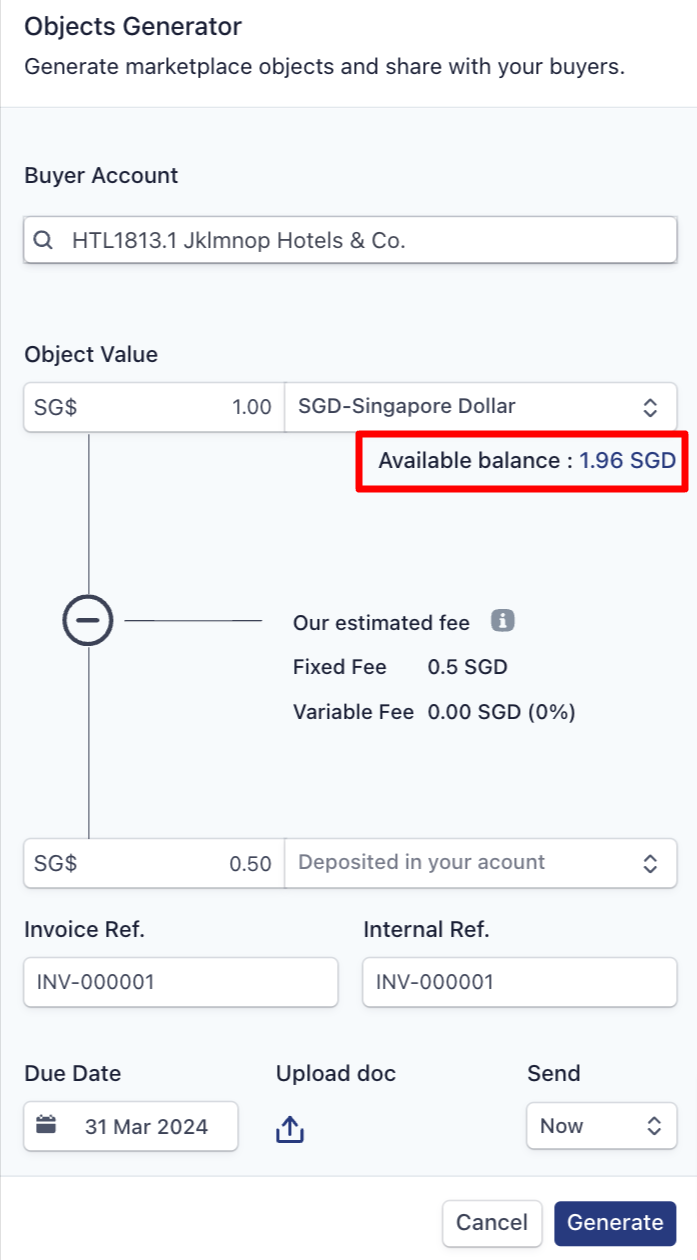Click the Internal Ref. input field
Screen dimensions: 697x1260
(520, 982)
